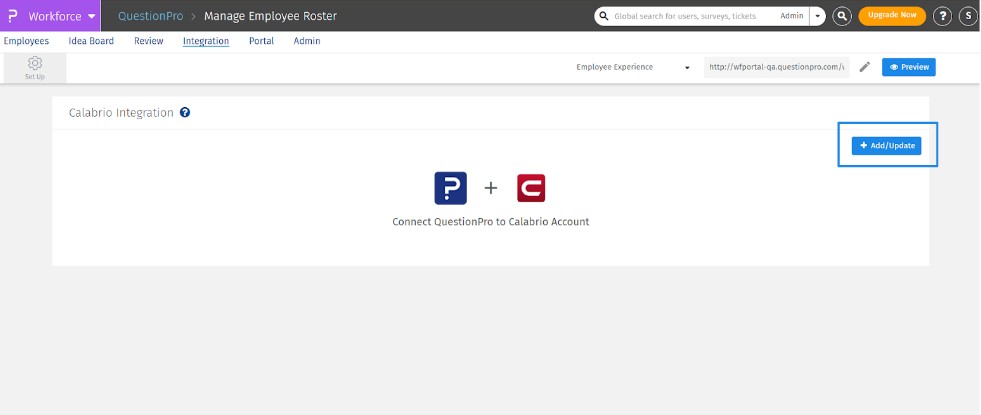981x415 pixels.
Task: Open the help question mark icon
Action: tap(942, 16)
